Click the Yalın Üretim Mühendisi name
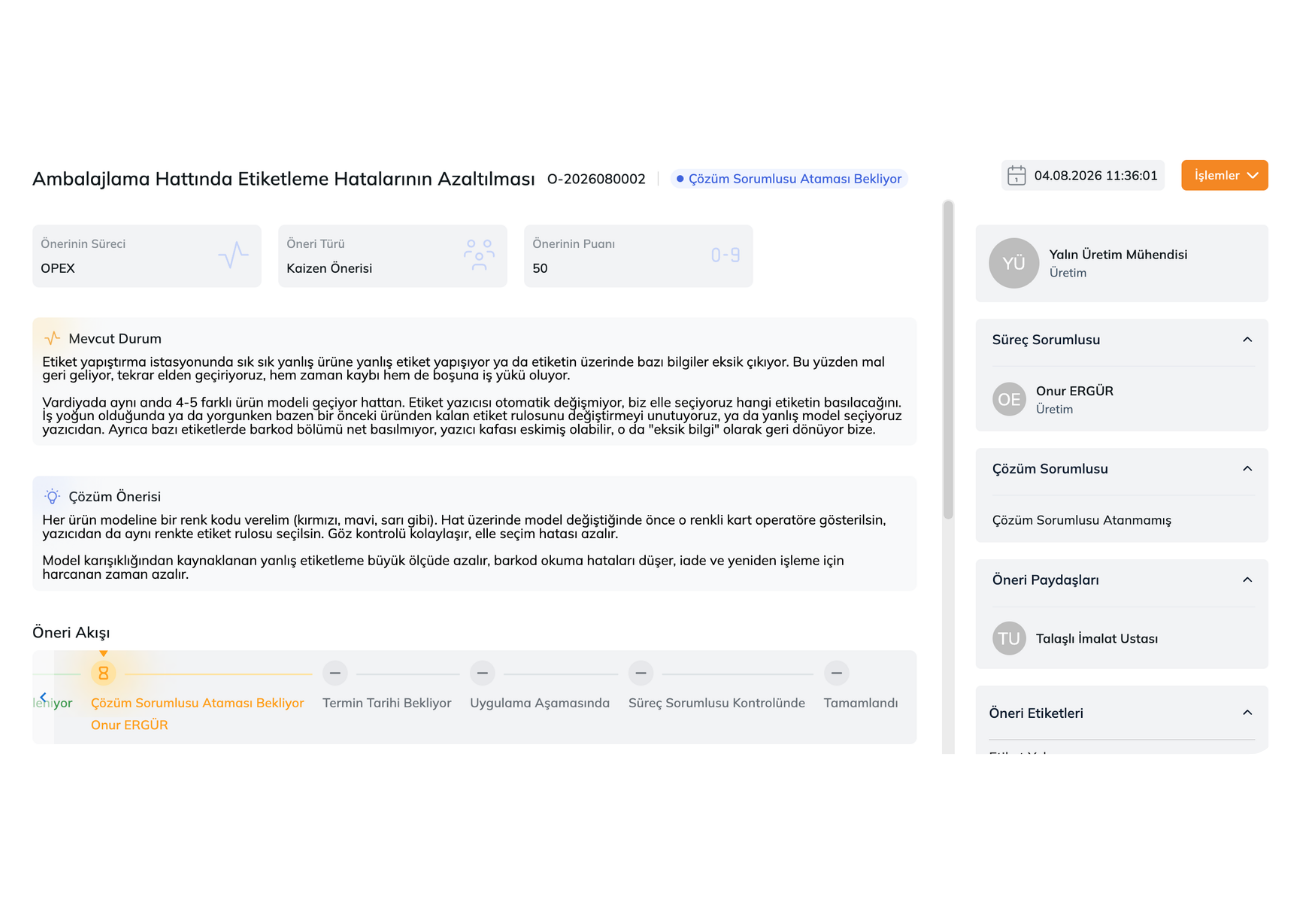This screenshot has height=900, width=1300. pos(1118,255)
